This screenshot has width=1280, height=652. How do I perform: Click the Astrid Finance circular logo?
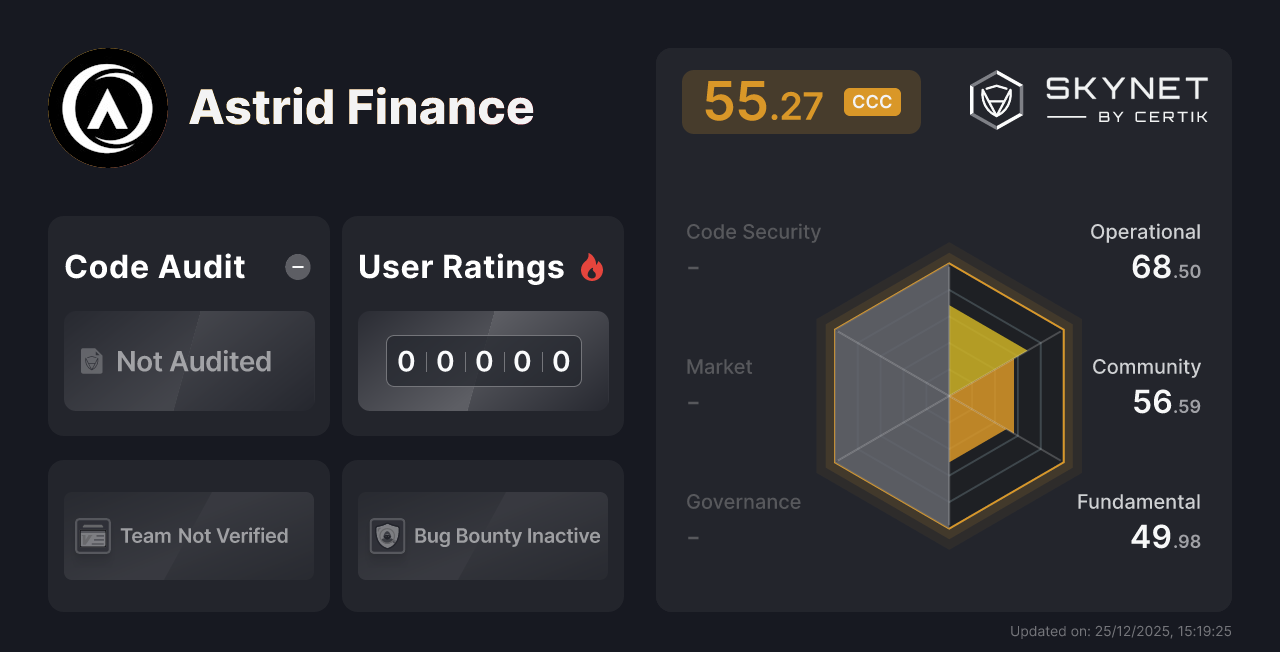tap(108, 108)
